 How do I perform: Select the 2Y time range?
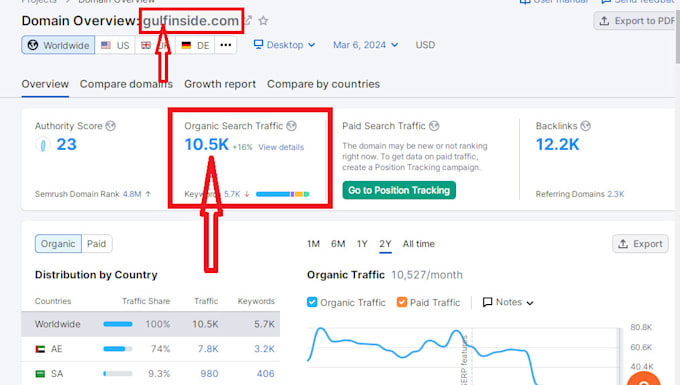385,244
